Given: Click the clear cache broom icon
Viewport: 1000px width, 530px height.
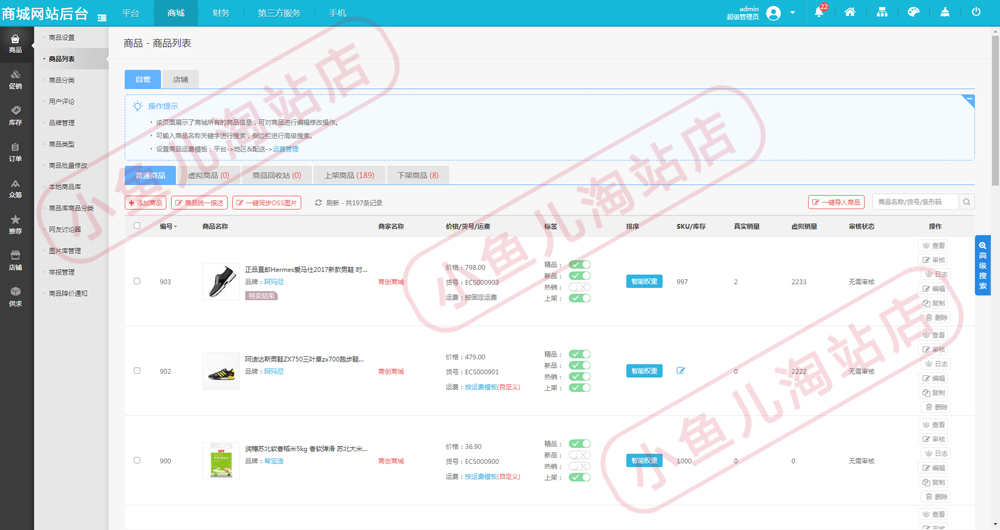Looking at the screenshot, I should tap(945, 12).
